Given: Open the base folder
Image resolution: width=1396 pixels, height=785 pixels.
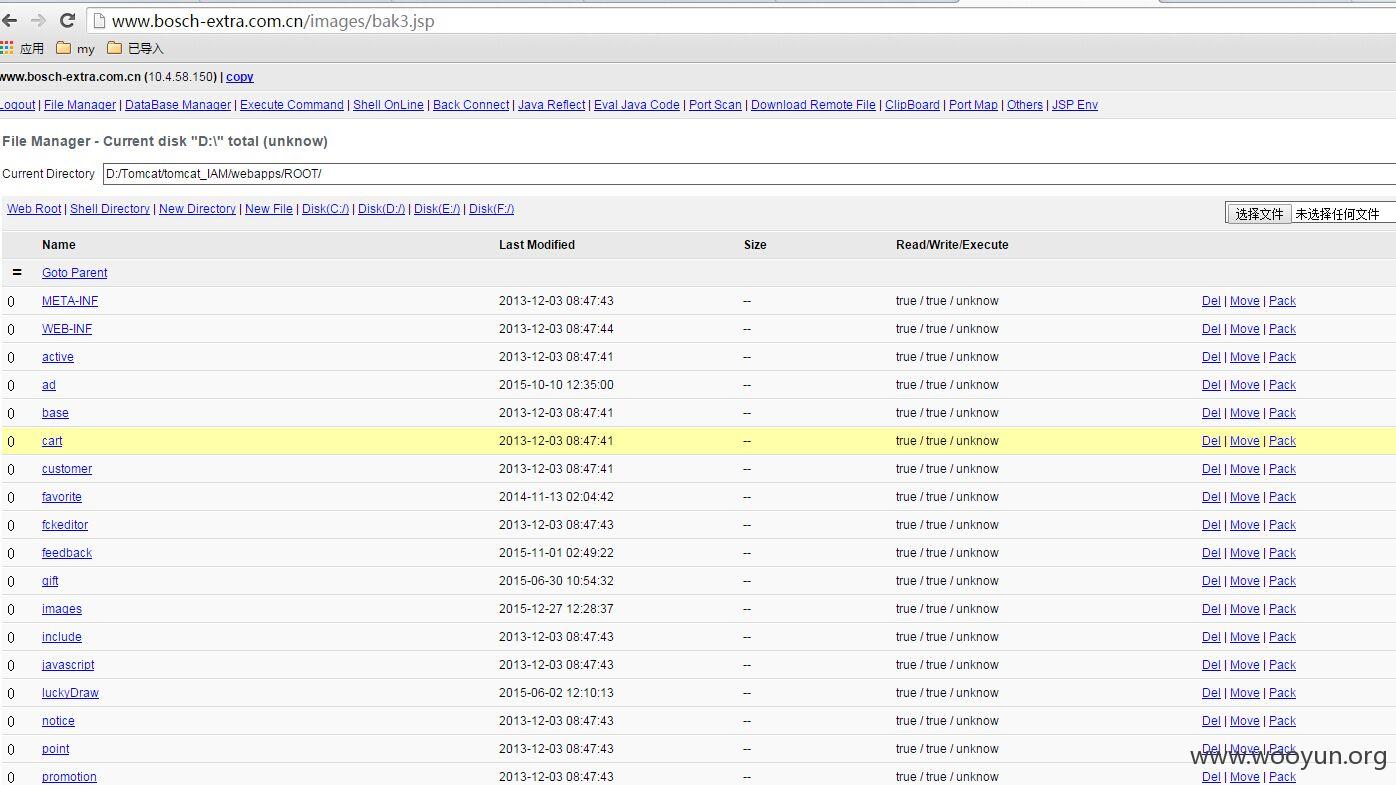Looking at the screenshot, I should [55, 413].
